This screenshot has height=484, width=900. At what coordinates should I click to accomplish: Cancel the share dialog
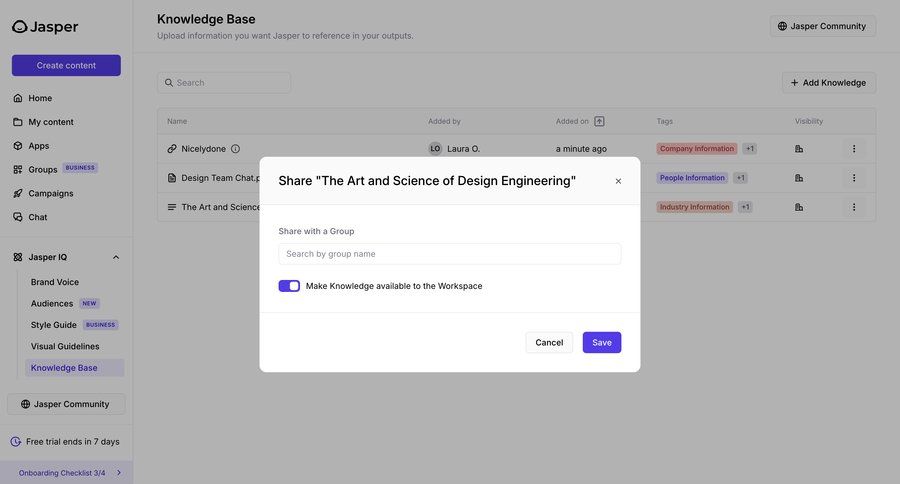[x=549, y=342]
